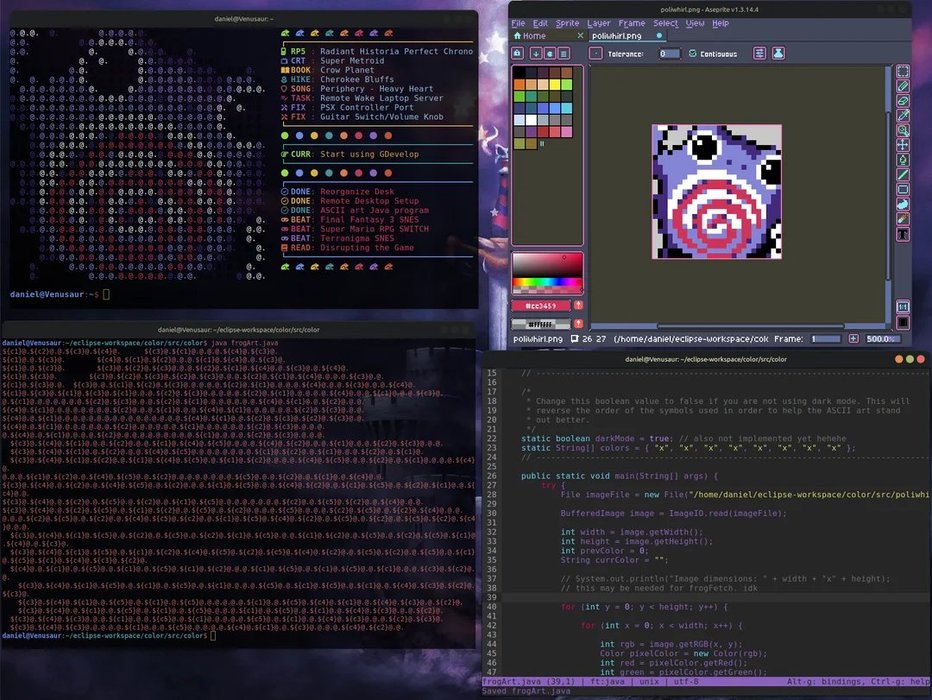Viewport: 932px width, 700px height.
Task: Click the rainbow hue slider in color picker
Action: click(547, 282)
